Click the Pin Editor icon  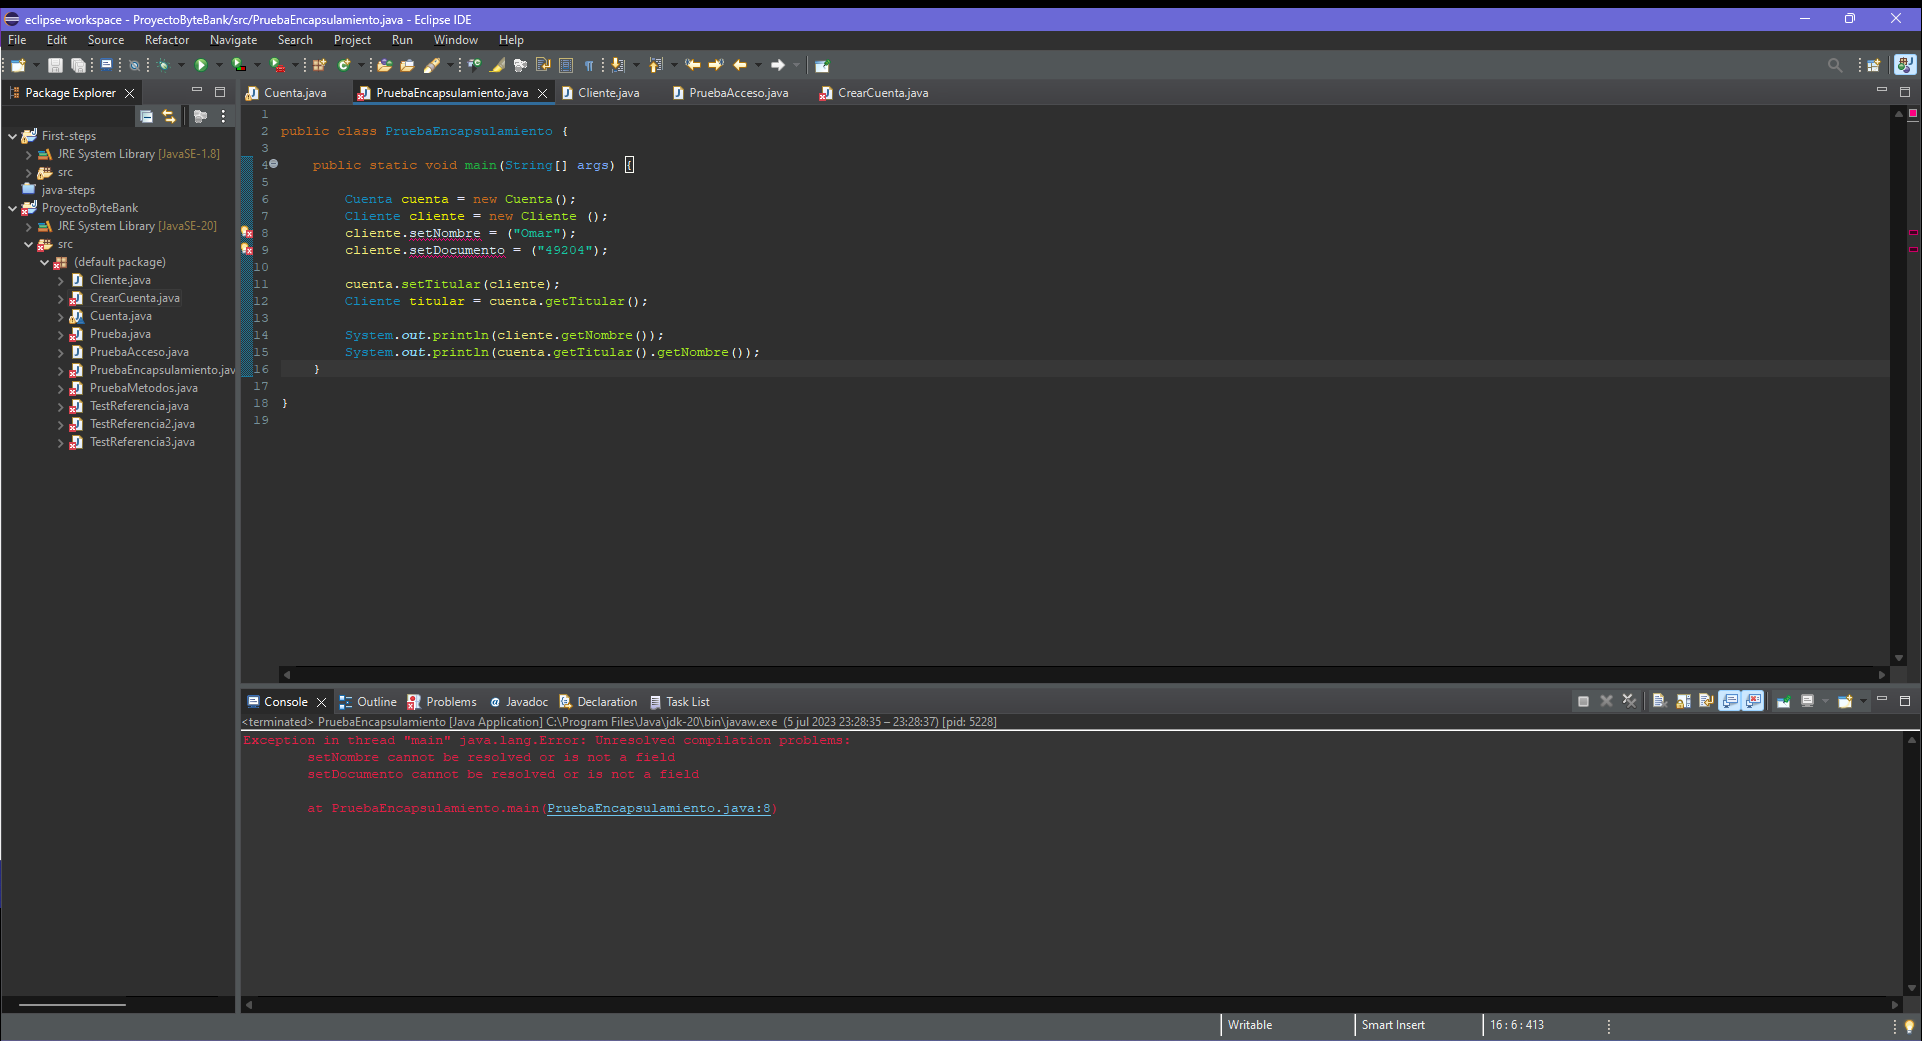tap(822, 65)
